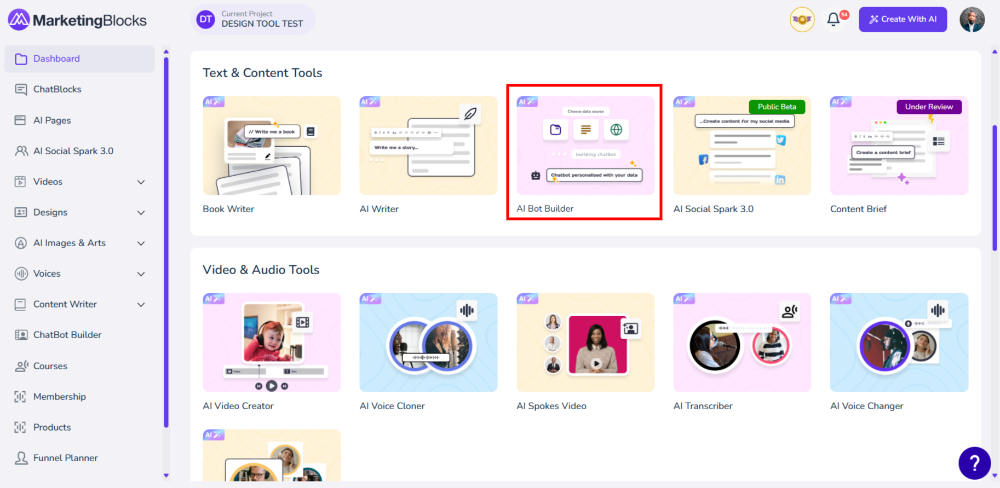Click the Under Review badge
The image size is (1000, 488).
click(929, 107)
